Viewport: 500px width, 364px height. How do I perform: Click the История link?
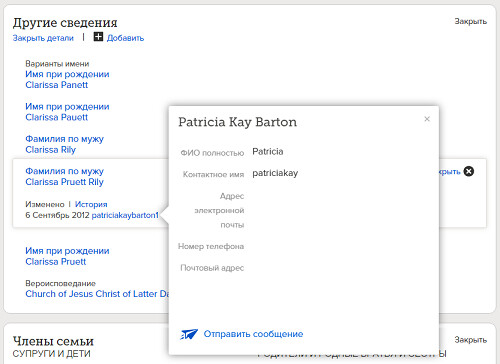(x=91, y=204)
